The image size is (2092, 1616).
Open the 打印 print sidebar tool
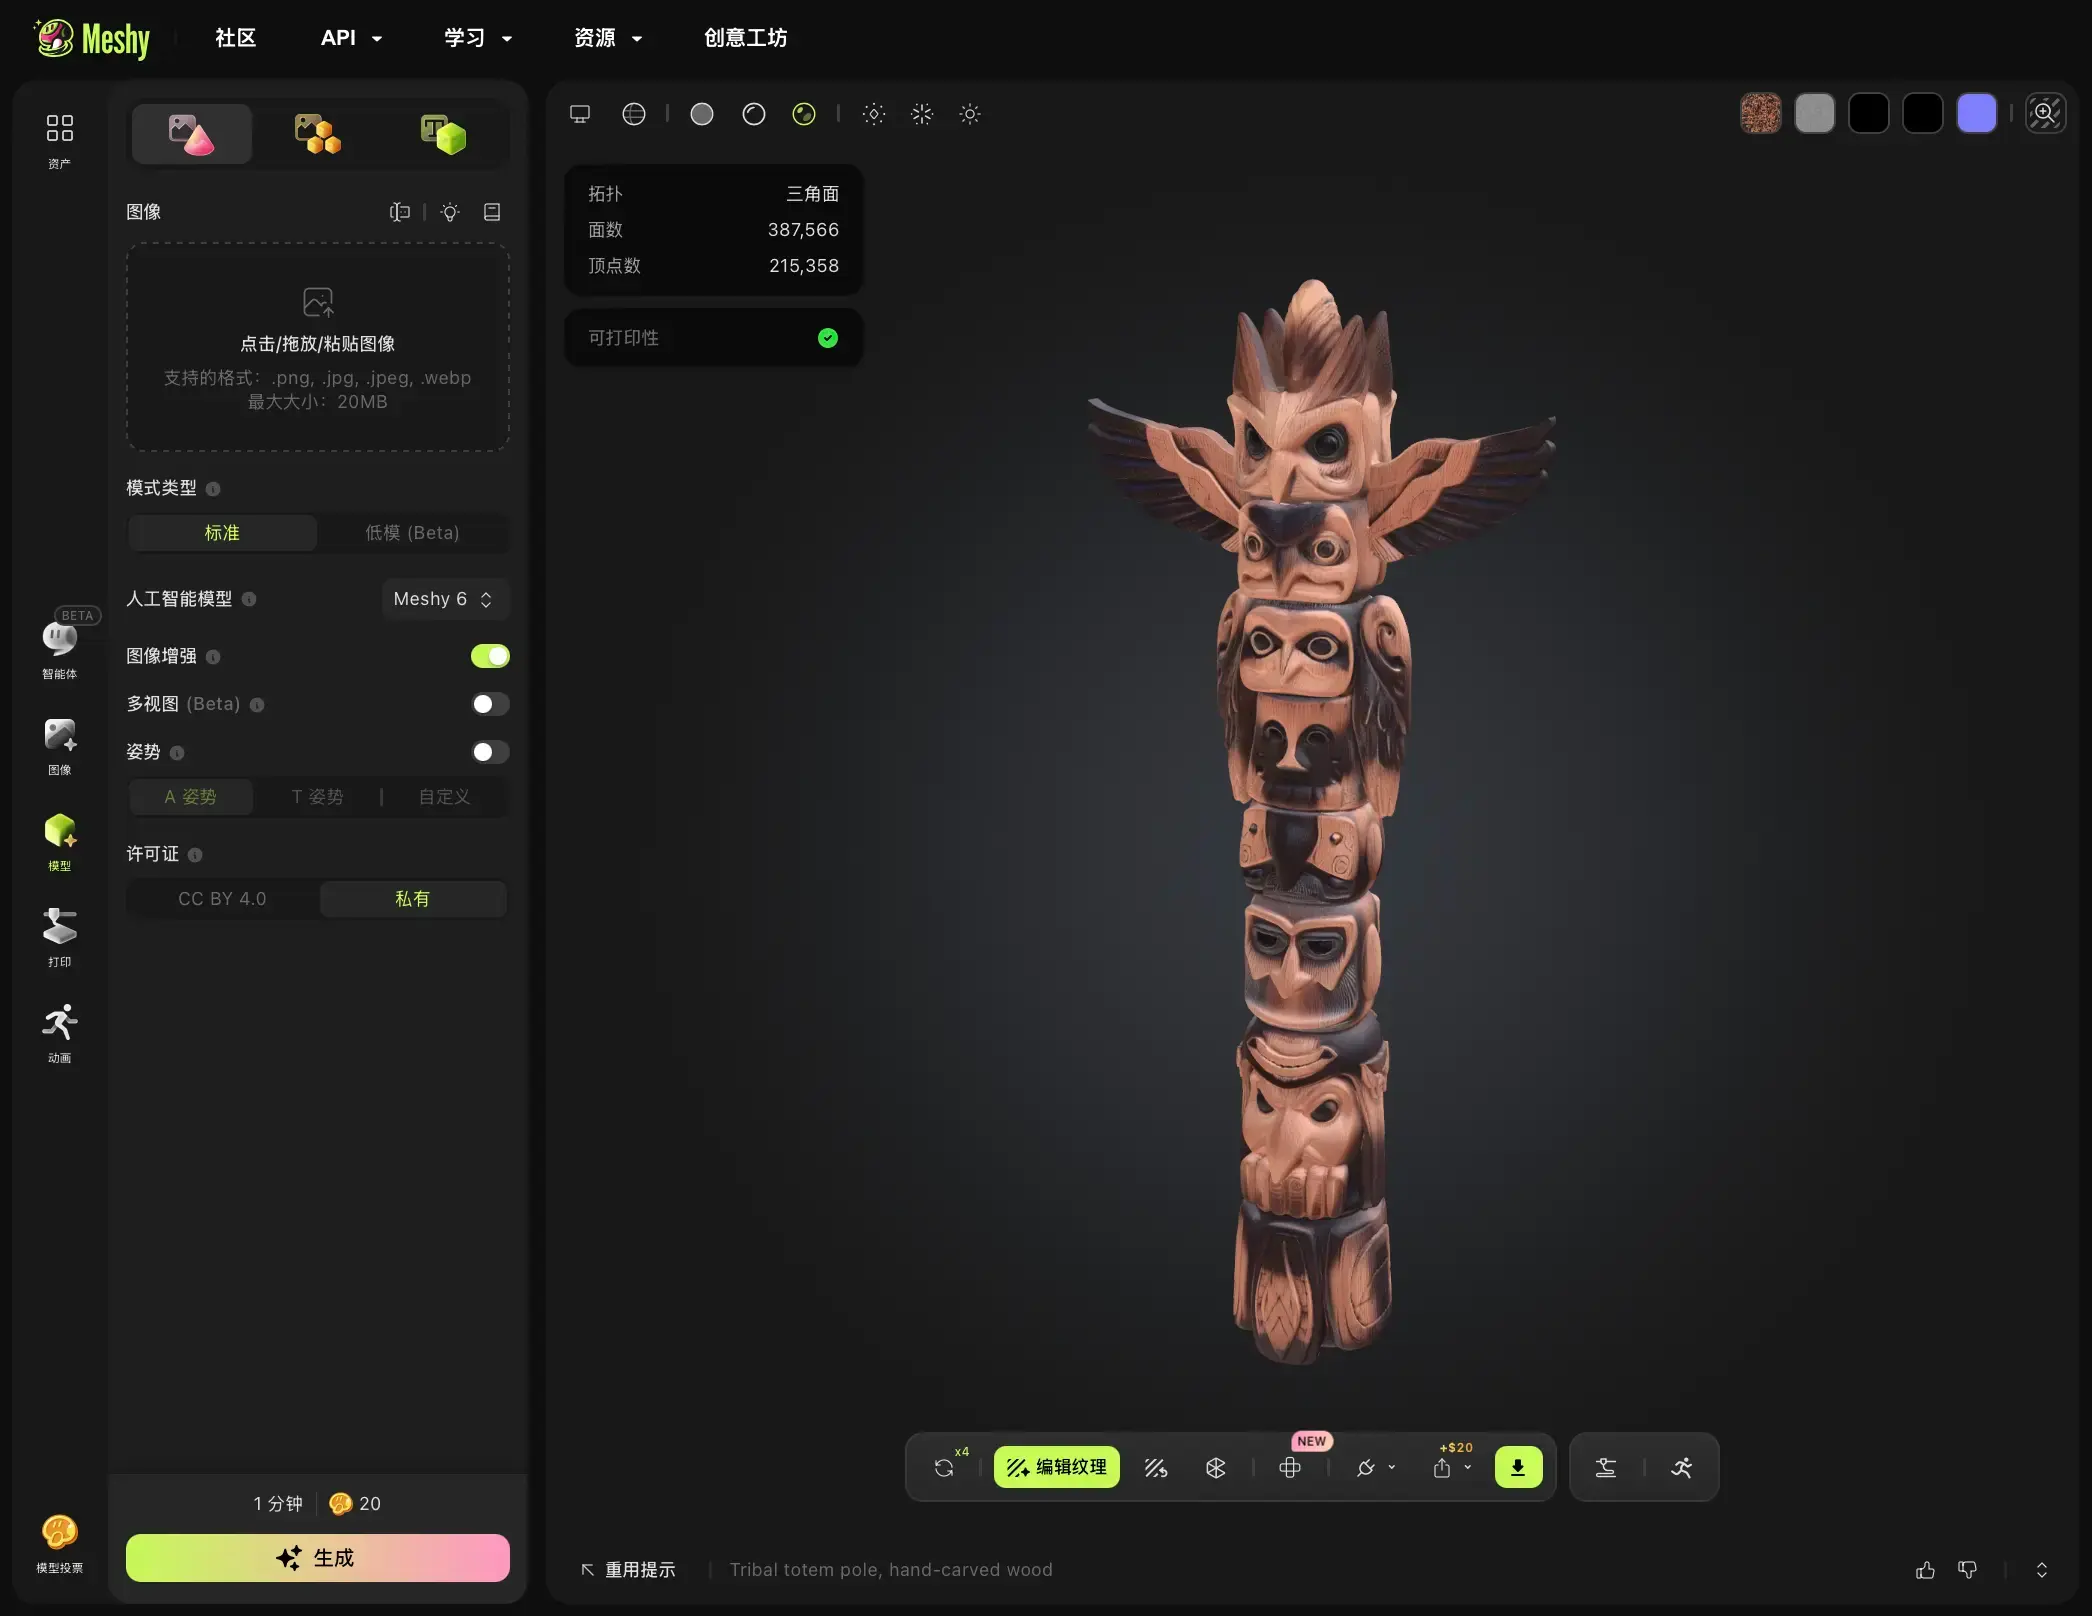(59, 937)
